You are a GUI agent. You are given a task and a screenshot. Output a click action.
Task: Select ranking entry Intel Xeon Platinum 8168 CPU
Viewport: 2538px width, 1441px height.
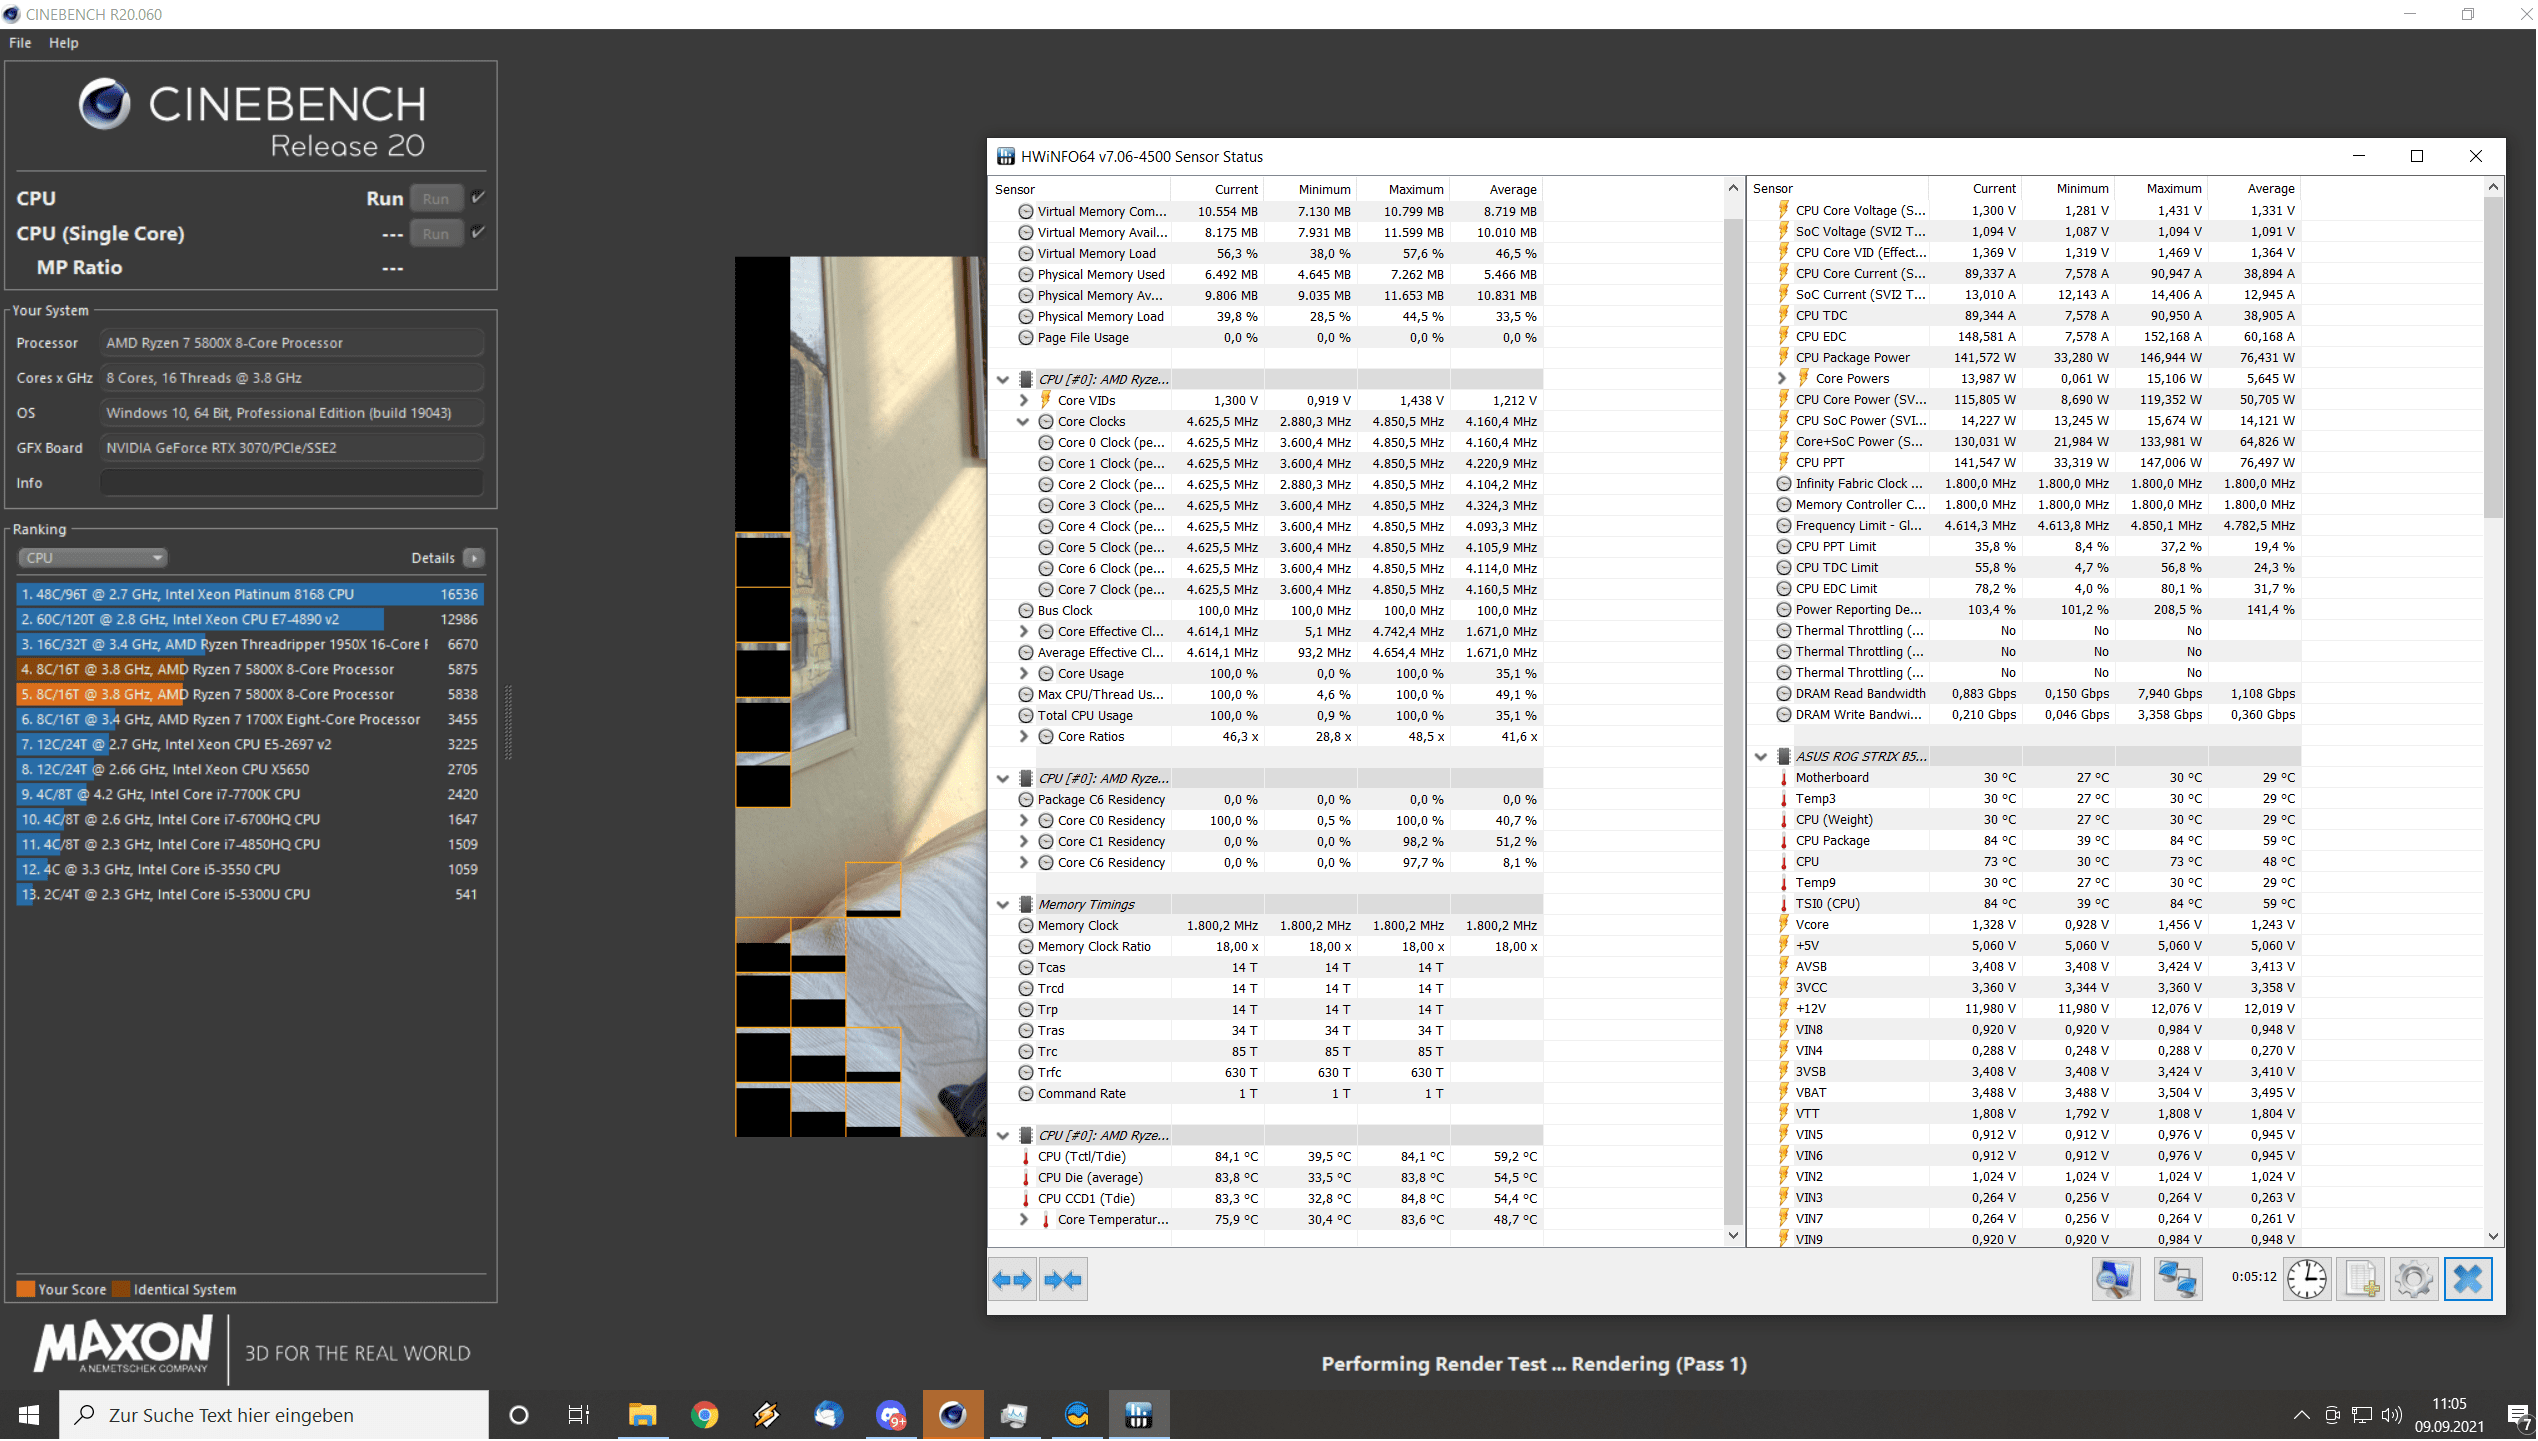pos(250,595)
